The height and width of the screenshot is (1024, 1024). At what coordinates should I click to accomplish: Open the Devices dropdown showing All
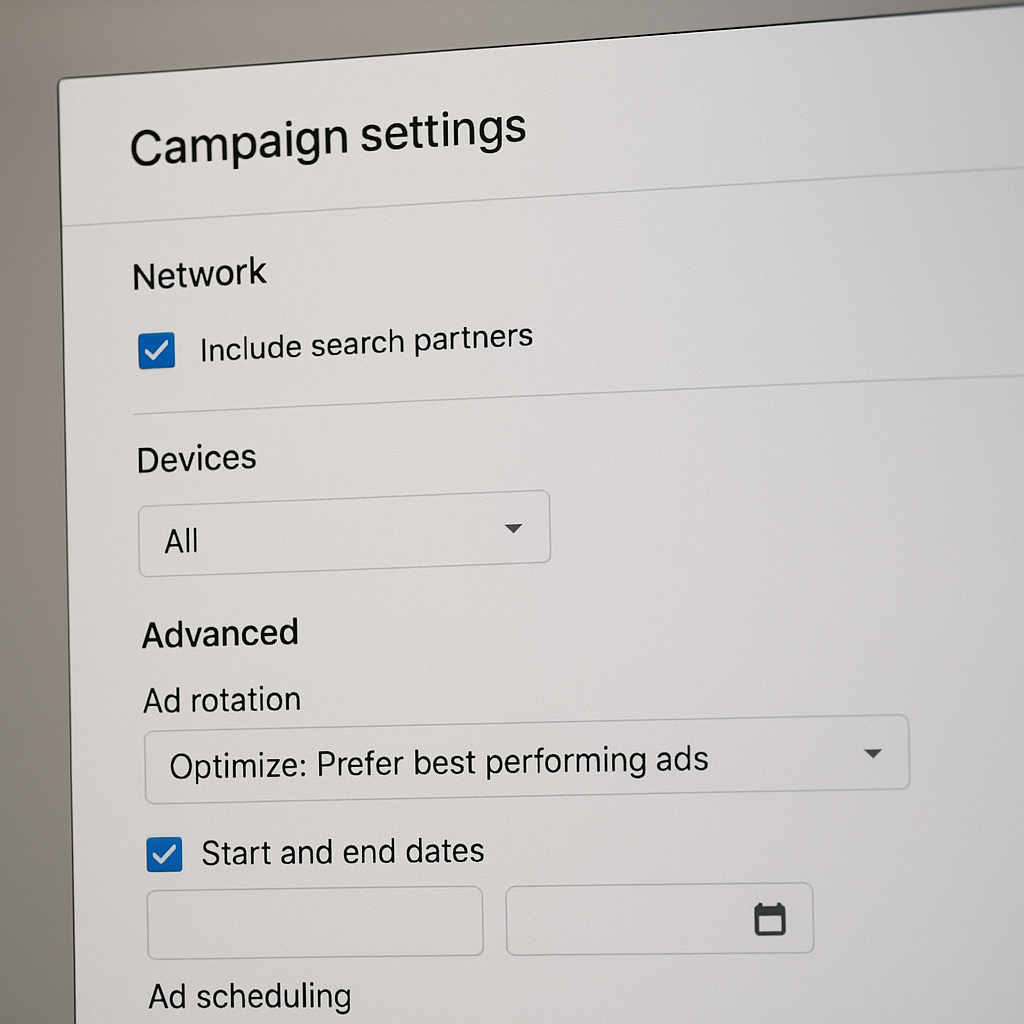[x=344, y=534]
